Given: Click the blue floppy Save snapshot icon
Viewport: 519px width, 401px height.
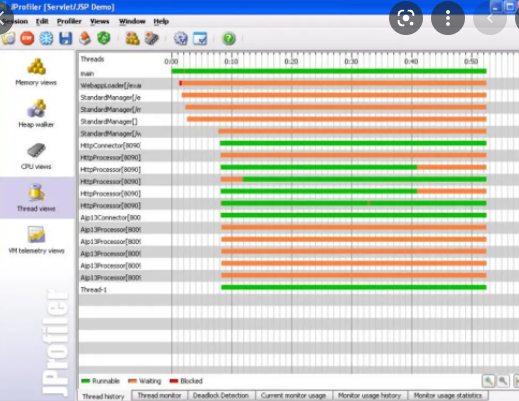Looking at the screenshot, I should click(65, 38).
